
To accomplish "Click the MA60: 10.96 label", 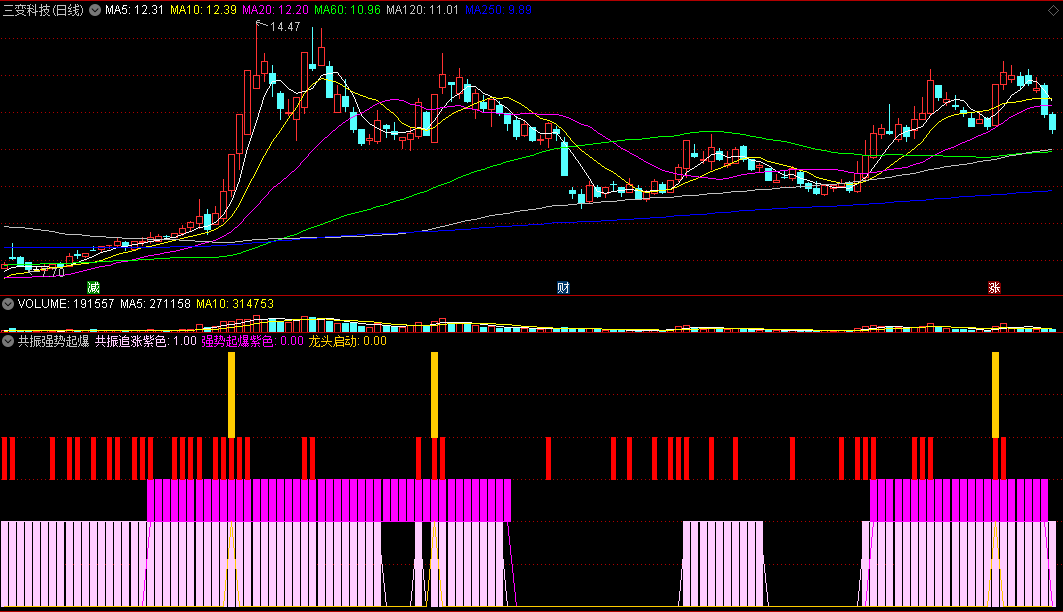I will (x=347, y=10).
